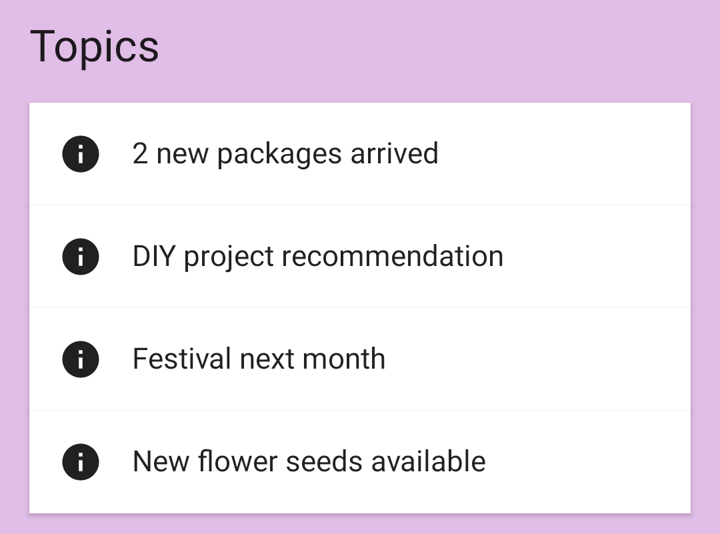720x534 pixels.
Task: Click the word 'packages' in first topic
Action: 279,154
